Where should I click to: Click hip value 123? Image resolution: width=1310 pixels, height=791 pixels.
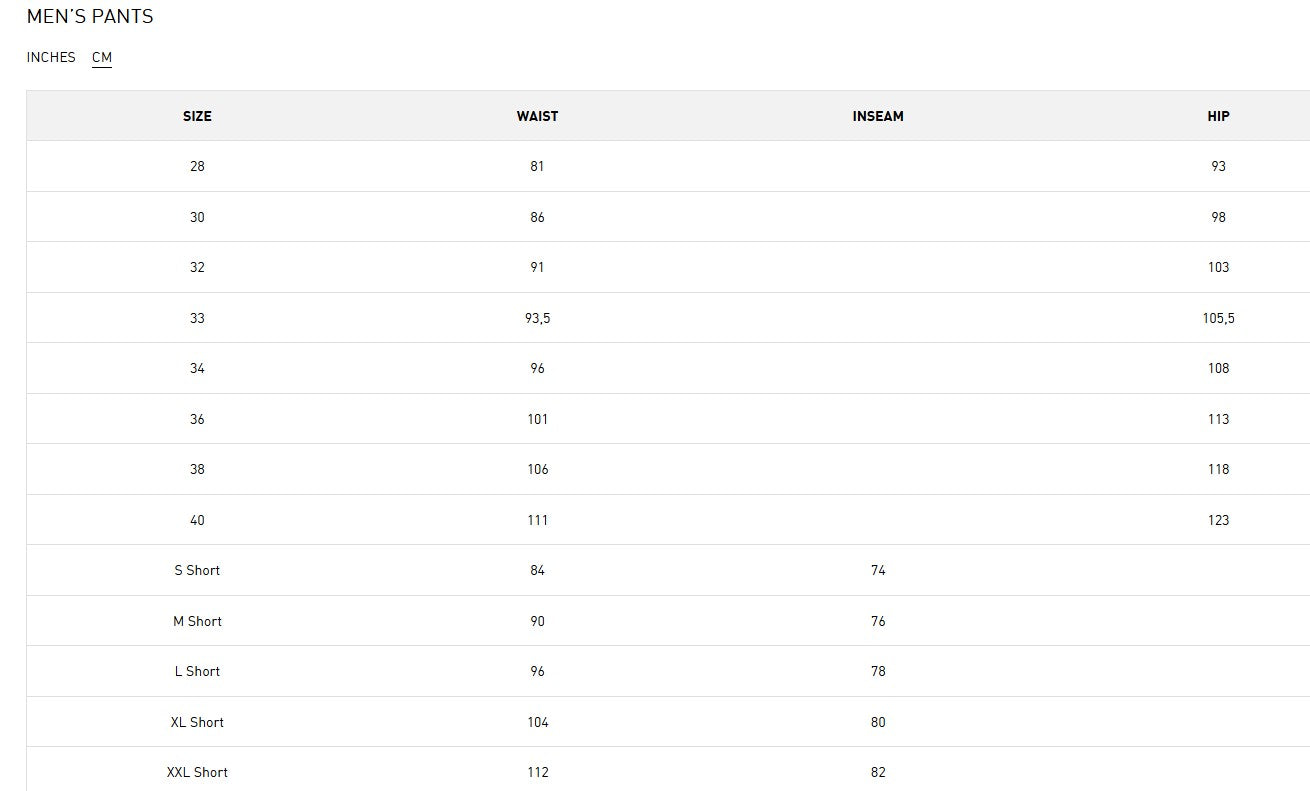tap(1218, 520)
